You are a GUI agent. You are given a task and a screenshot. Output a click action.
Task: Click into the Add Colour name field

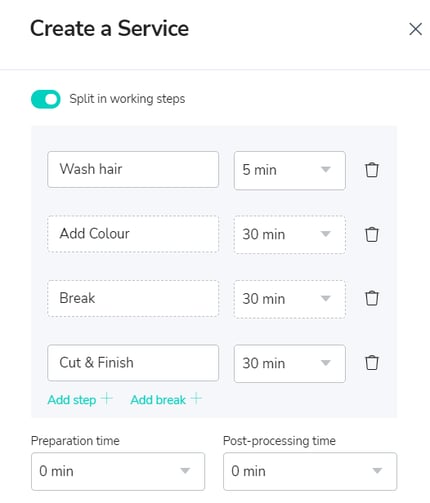133,234
